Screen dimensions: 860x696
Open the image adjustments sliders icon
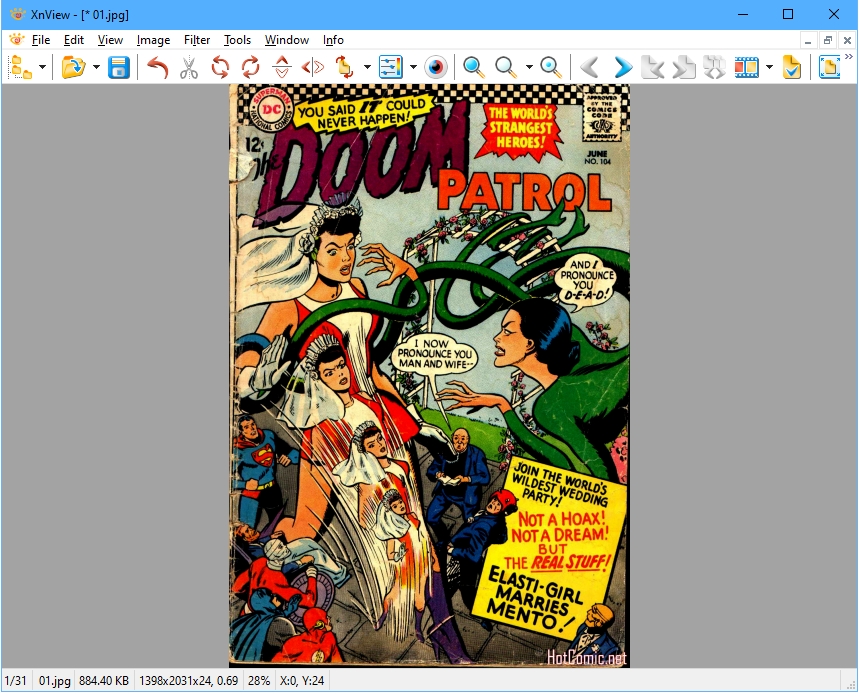(391, 67)
